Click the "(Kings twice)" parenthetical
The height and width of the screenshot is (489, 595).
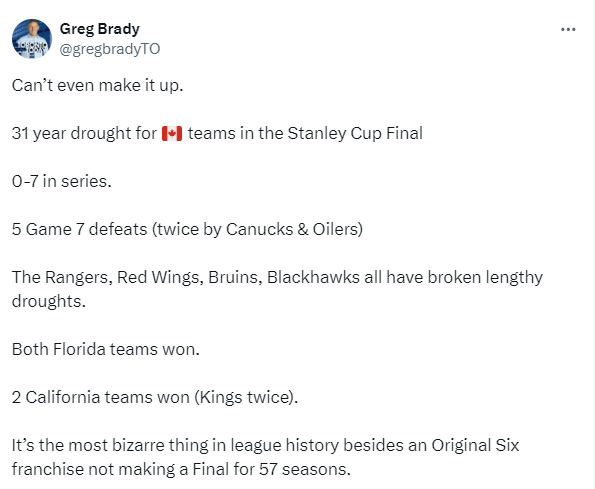point(244,397)
